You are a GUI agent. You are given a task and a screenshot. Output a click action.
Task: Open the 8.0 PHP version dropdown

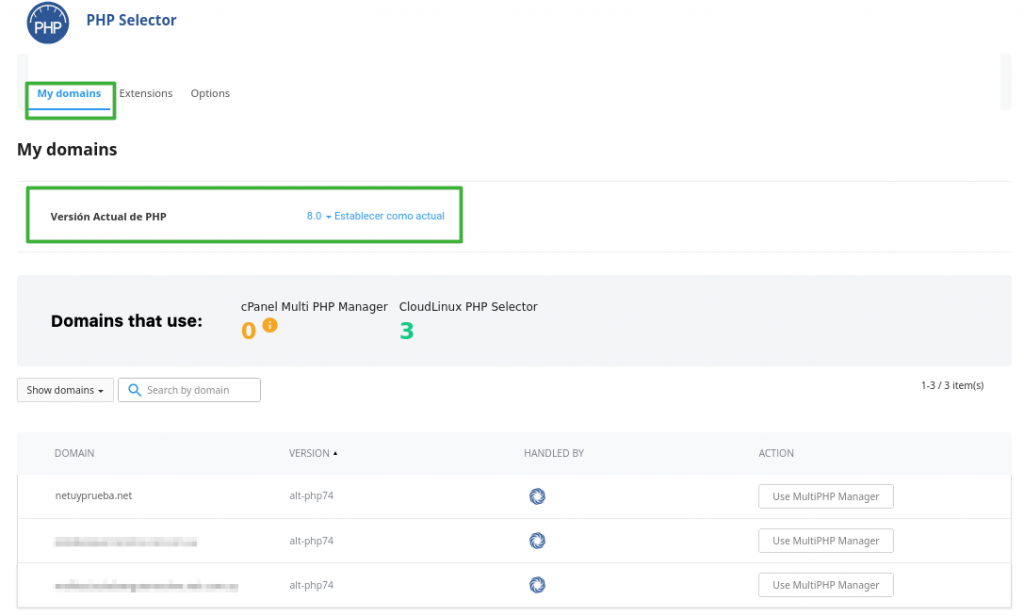[x=319, y=216]
